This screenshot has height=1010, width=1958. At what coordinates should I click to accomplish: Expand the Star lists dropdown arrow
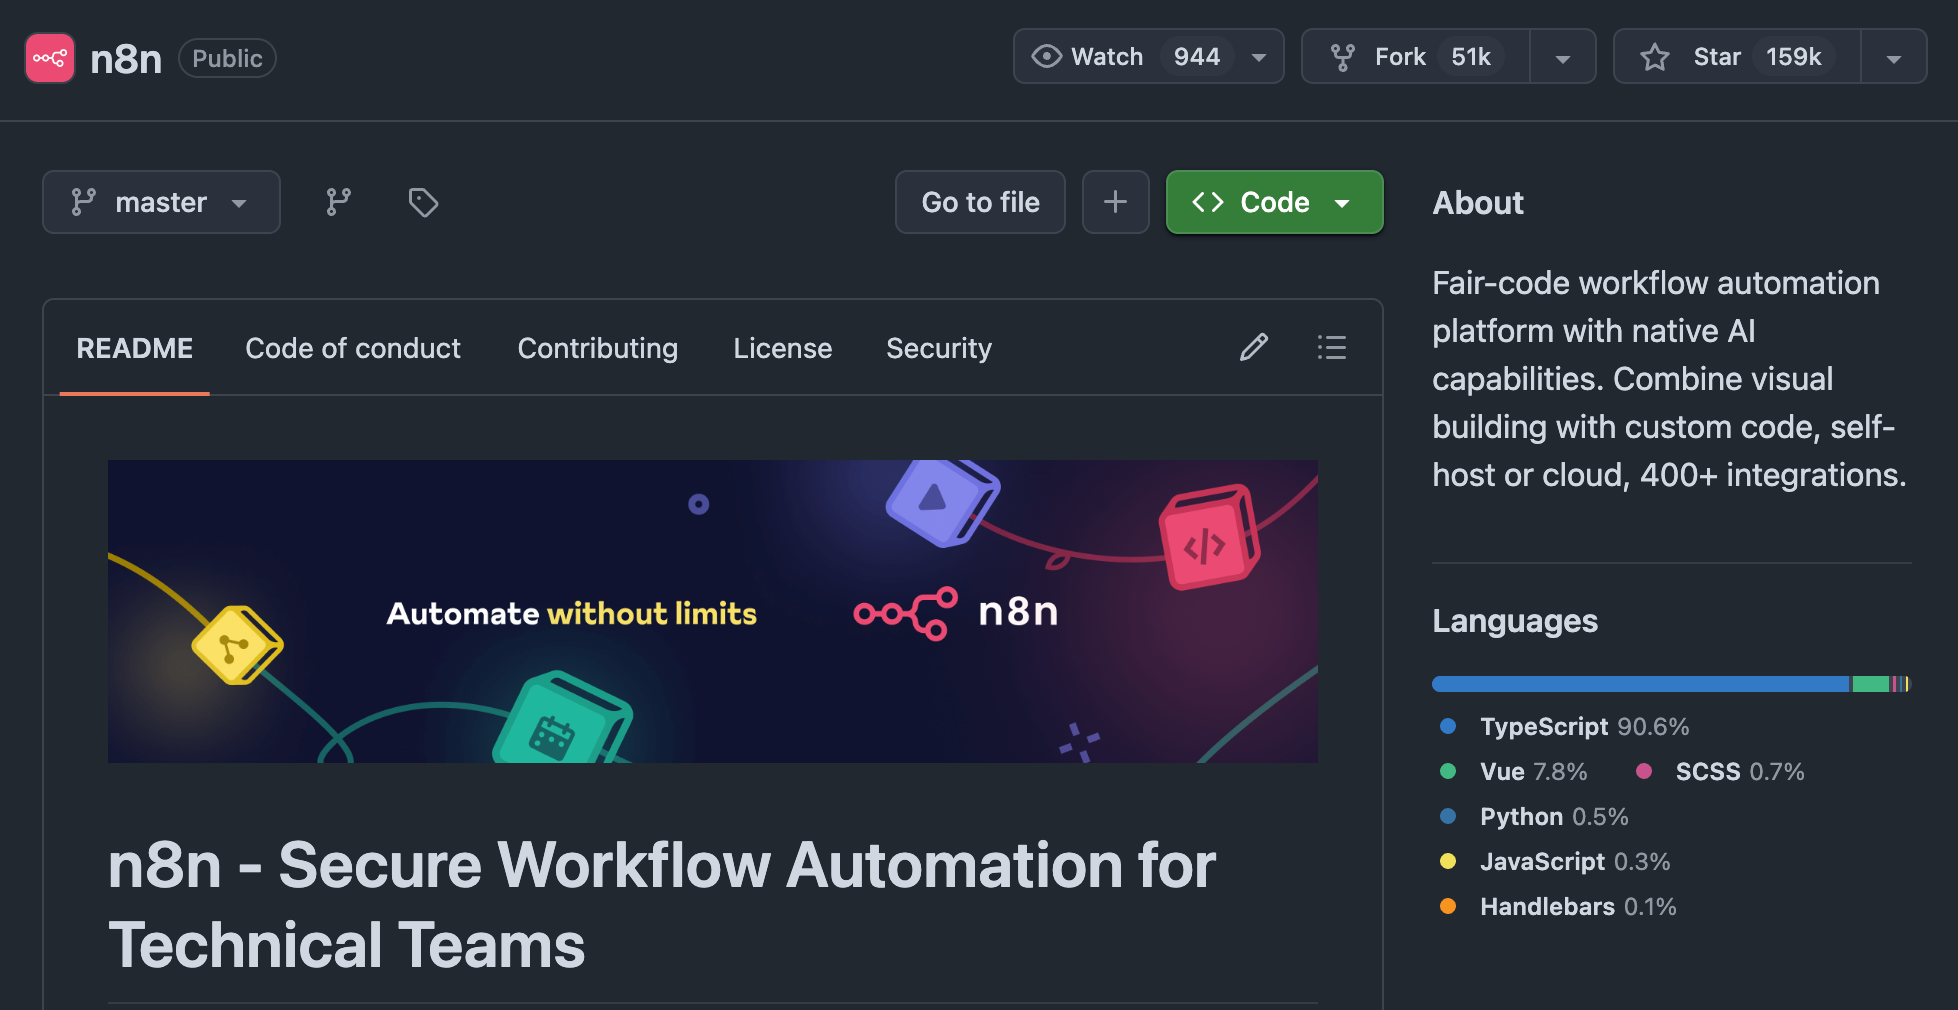(1894, 58)
